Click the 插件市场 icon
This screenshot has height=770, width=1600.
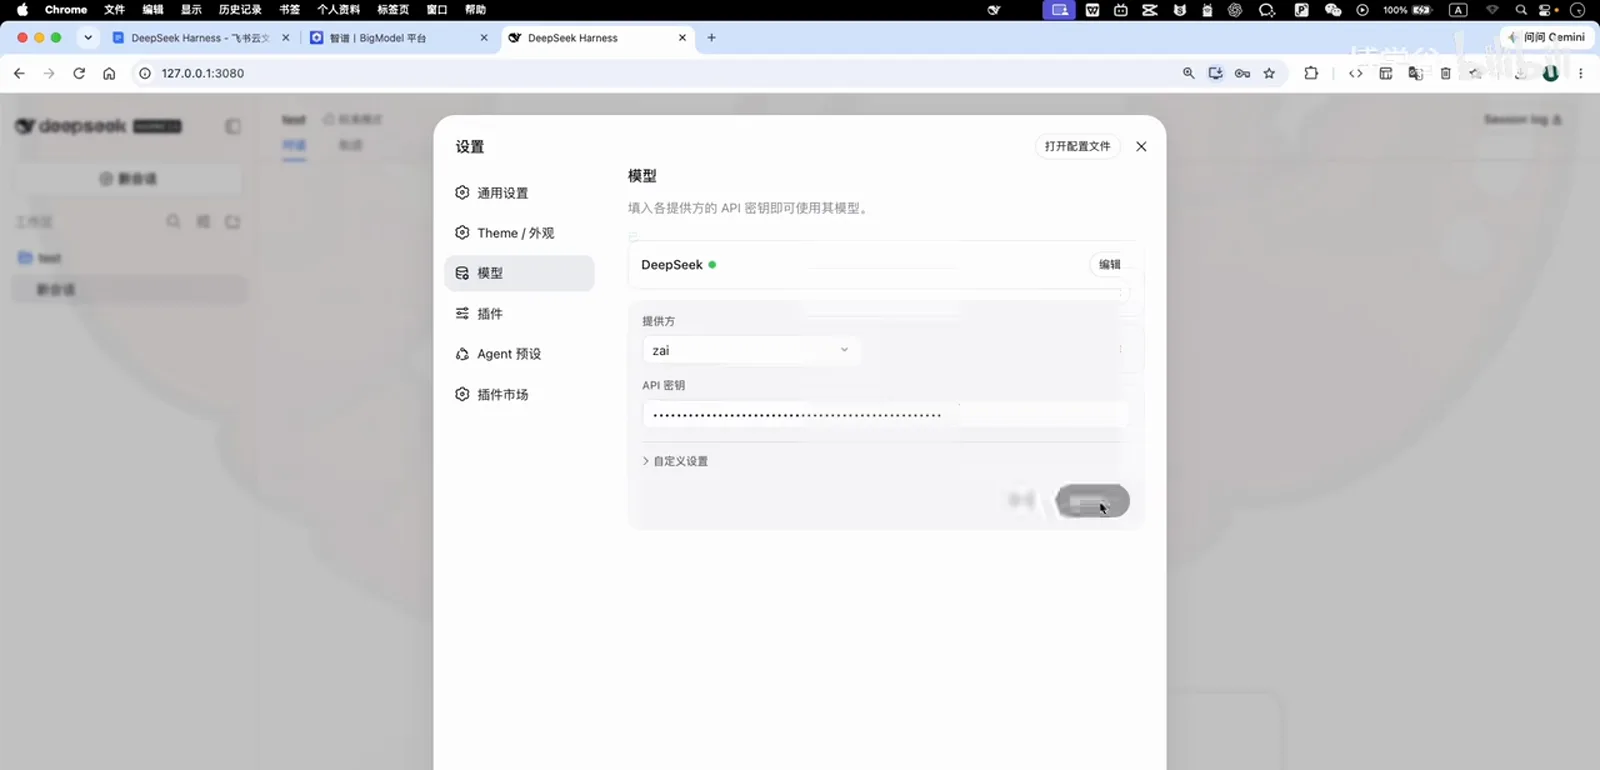pos(462,395)
